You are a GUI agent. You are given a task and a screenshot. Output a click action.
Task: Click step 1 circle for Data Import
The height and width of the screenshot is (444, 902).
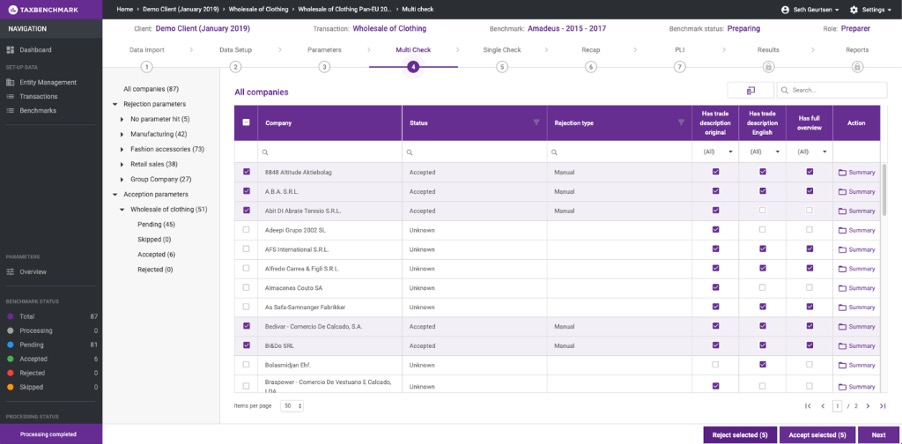pyautogui.click(x=147, y=67)
